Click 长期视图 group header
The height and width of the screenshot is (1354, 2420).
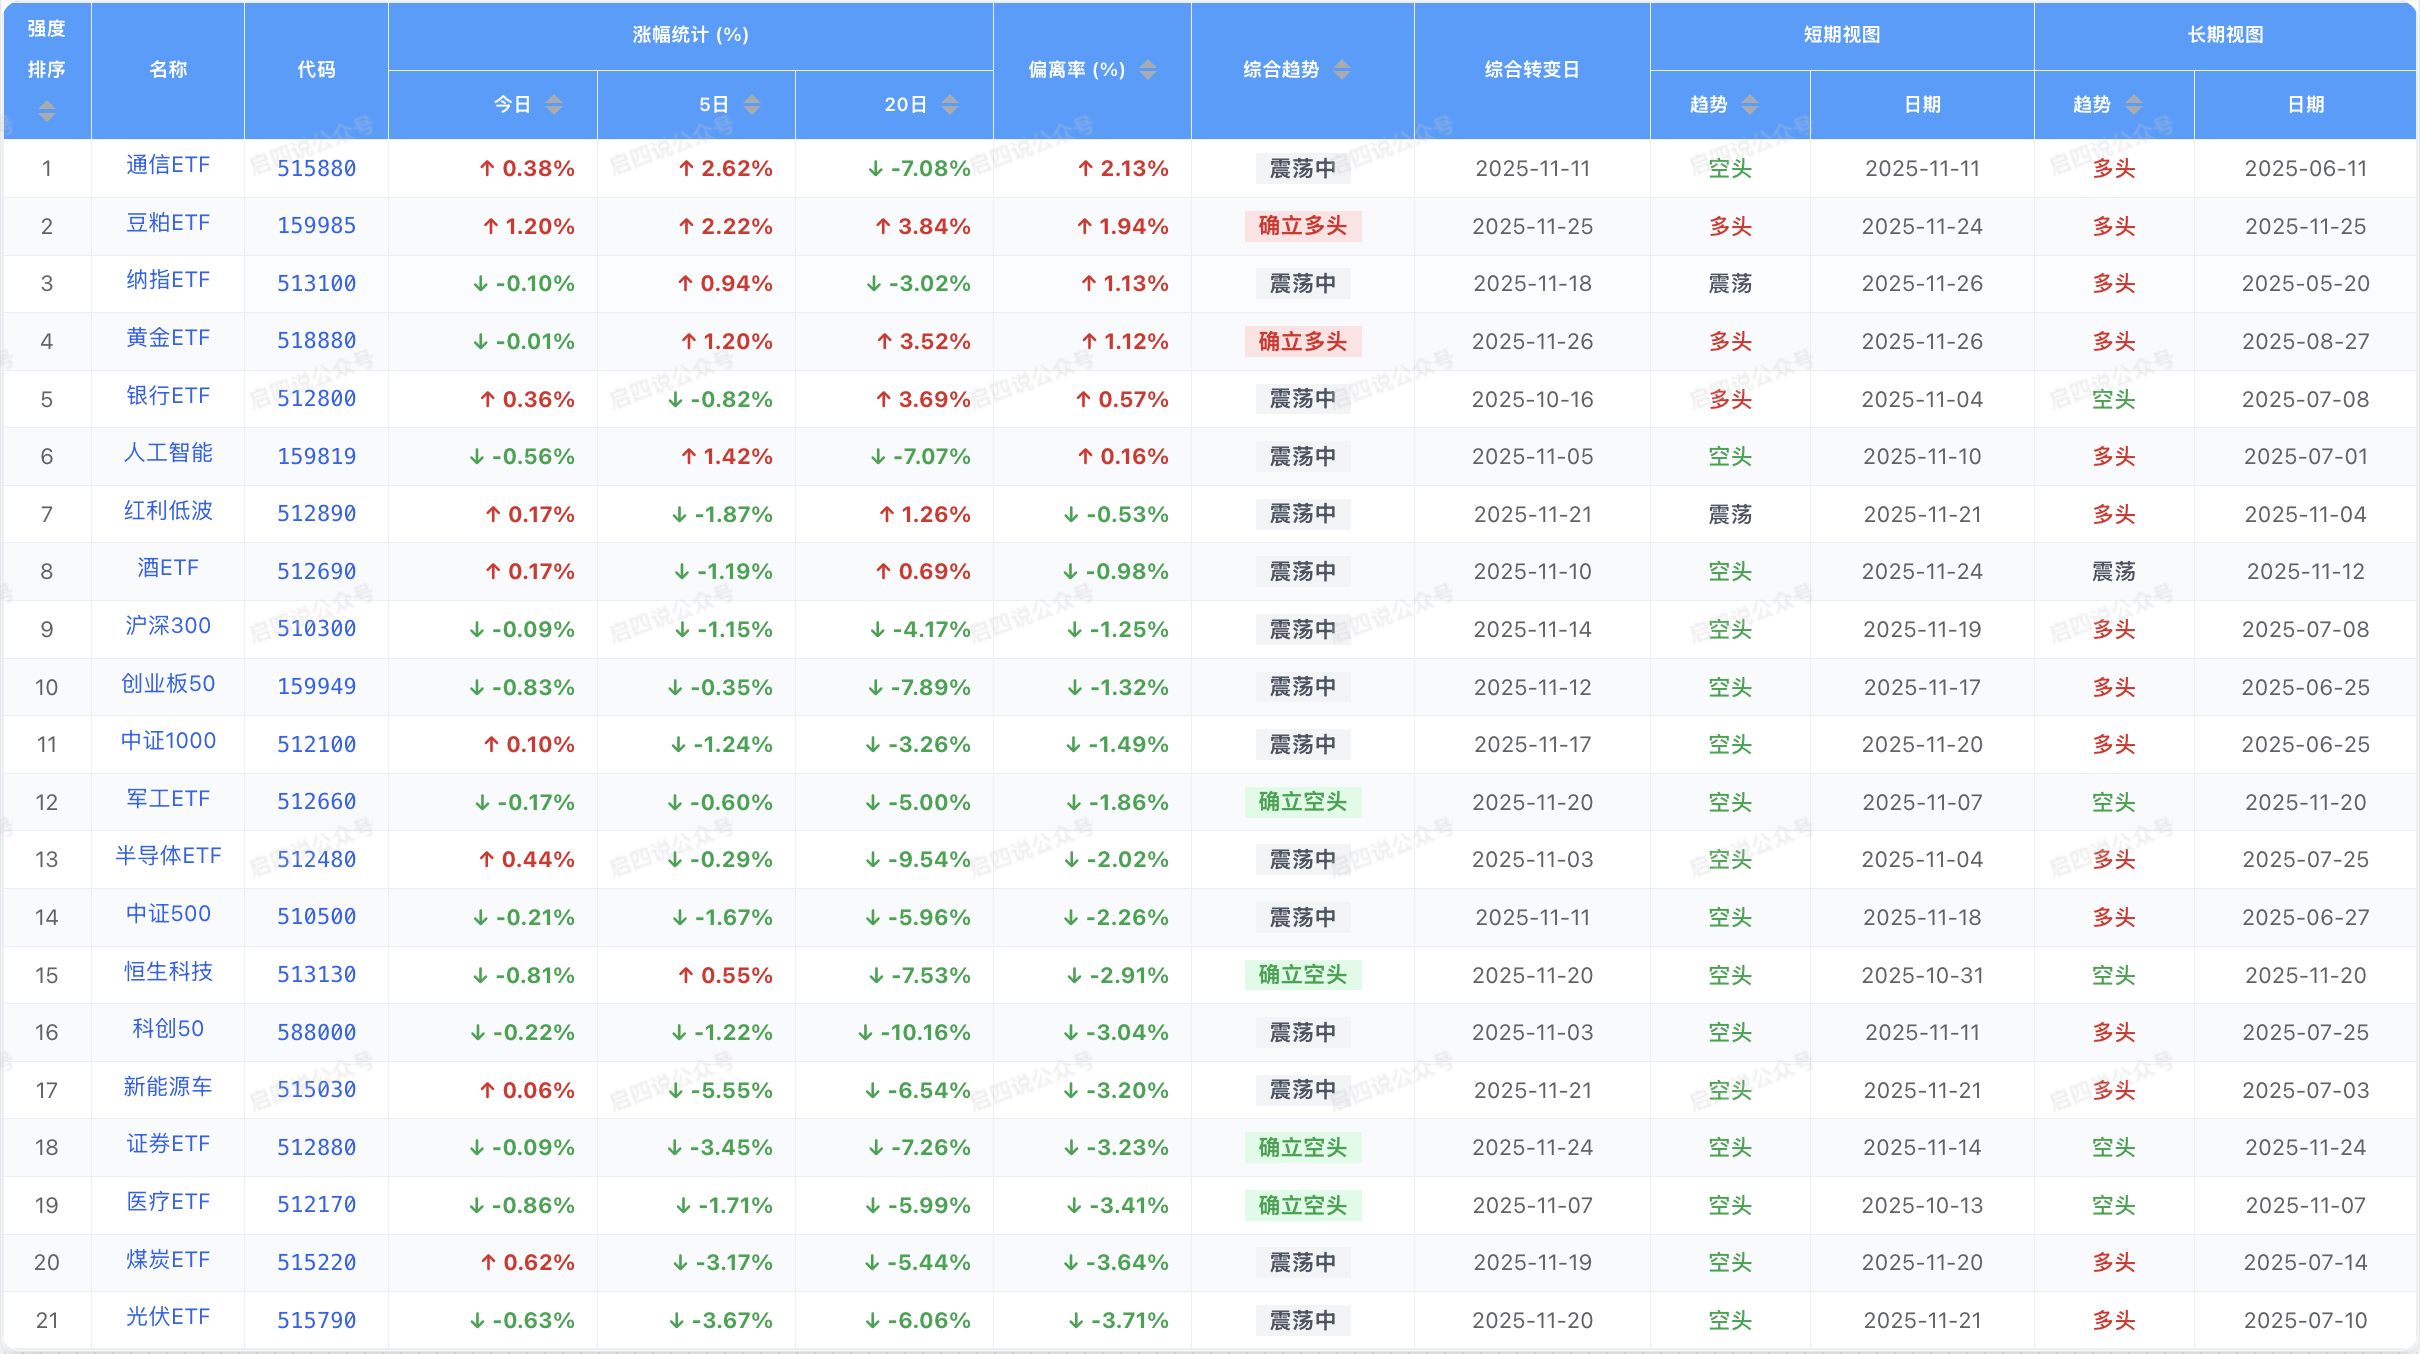[2225, 35]
